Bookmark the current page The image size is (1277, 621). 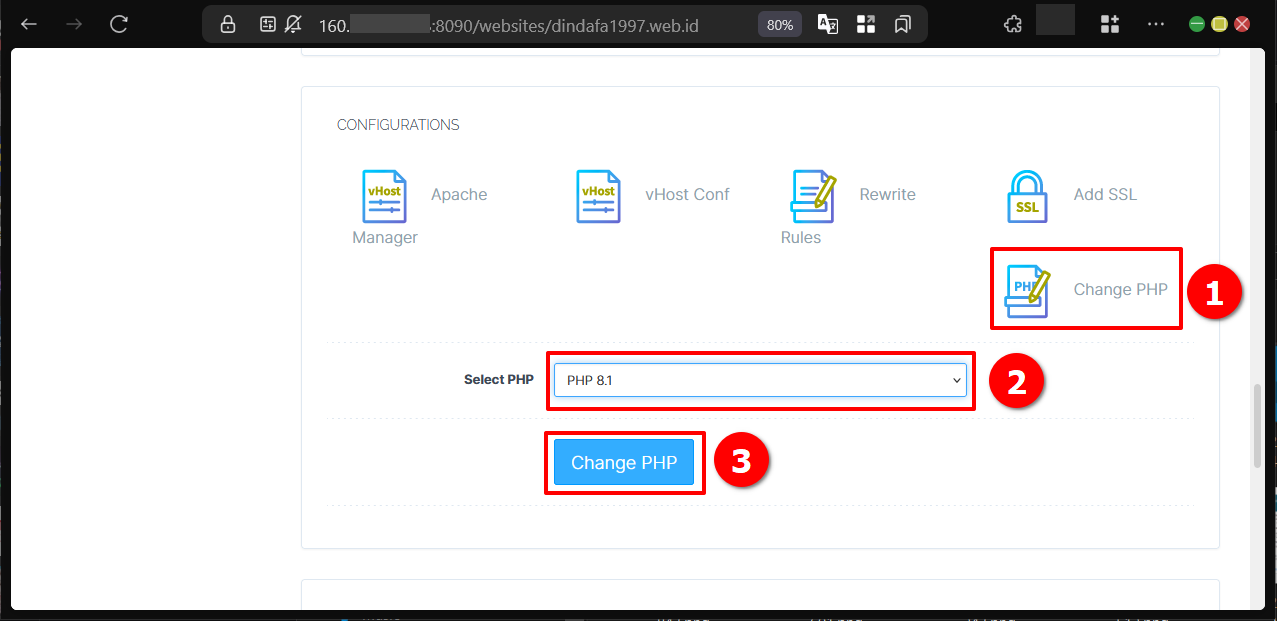pos(902,24)
